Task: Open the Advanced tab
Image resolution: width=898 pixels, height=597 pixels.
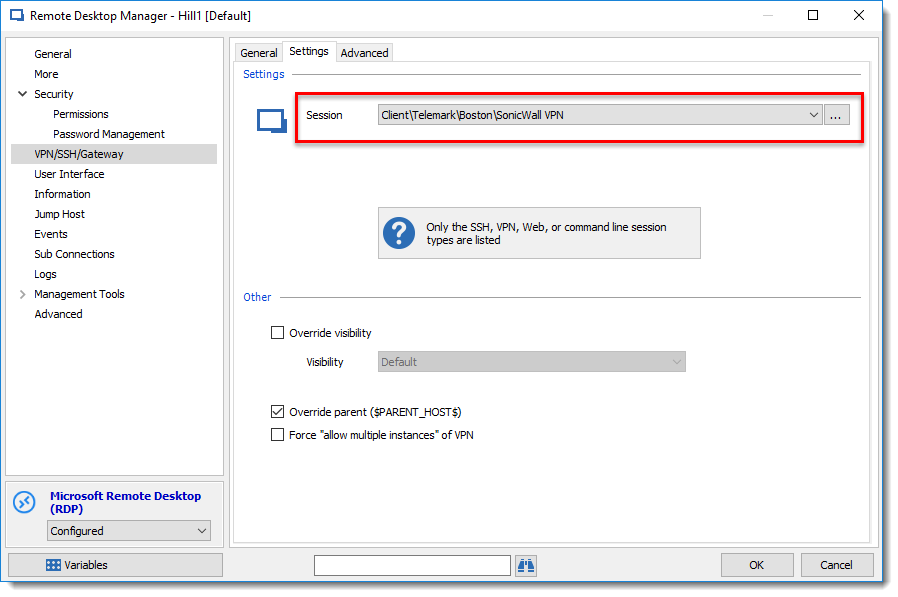Action: click(x=364, y=53)
